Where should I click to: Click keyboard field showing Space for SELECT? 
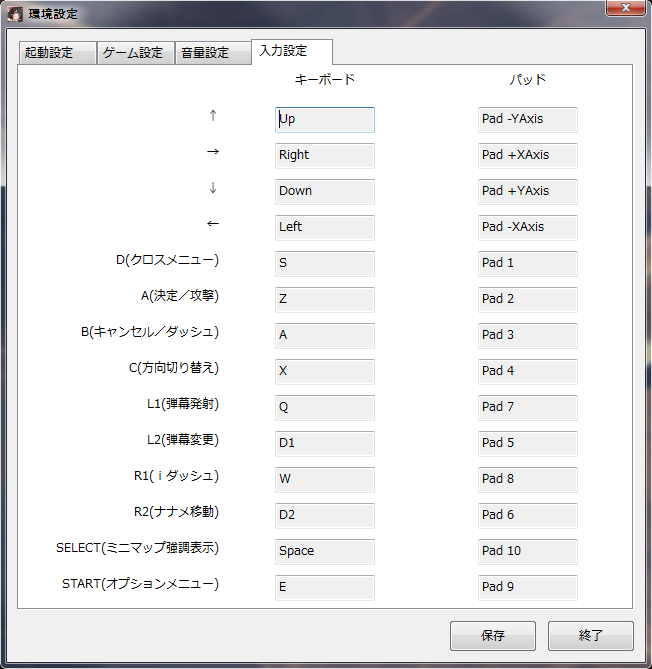[324, 551]
